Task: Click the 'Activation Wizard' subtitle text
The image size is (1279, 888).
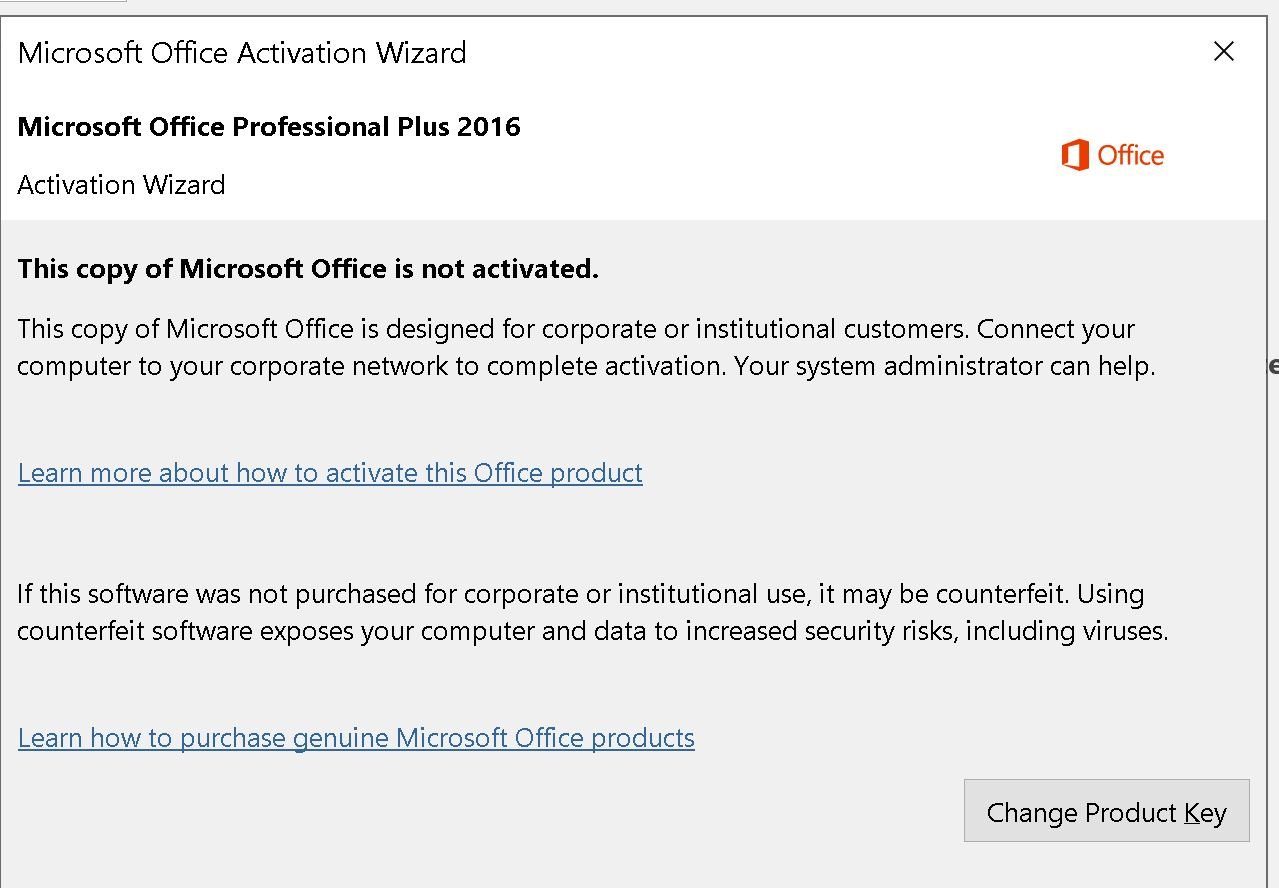Action: coord(121,185)
